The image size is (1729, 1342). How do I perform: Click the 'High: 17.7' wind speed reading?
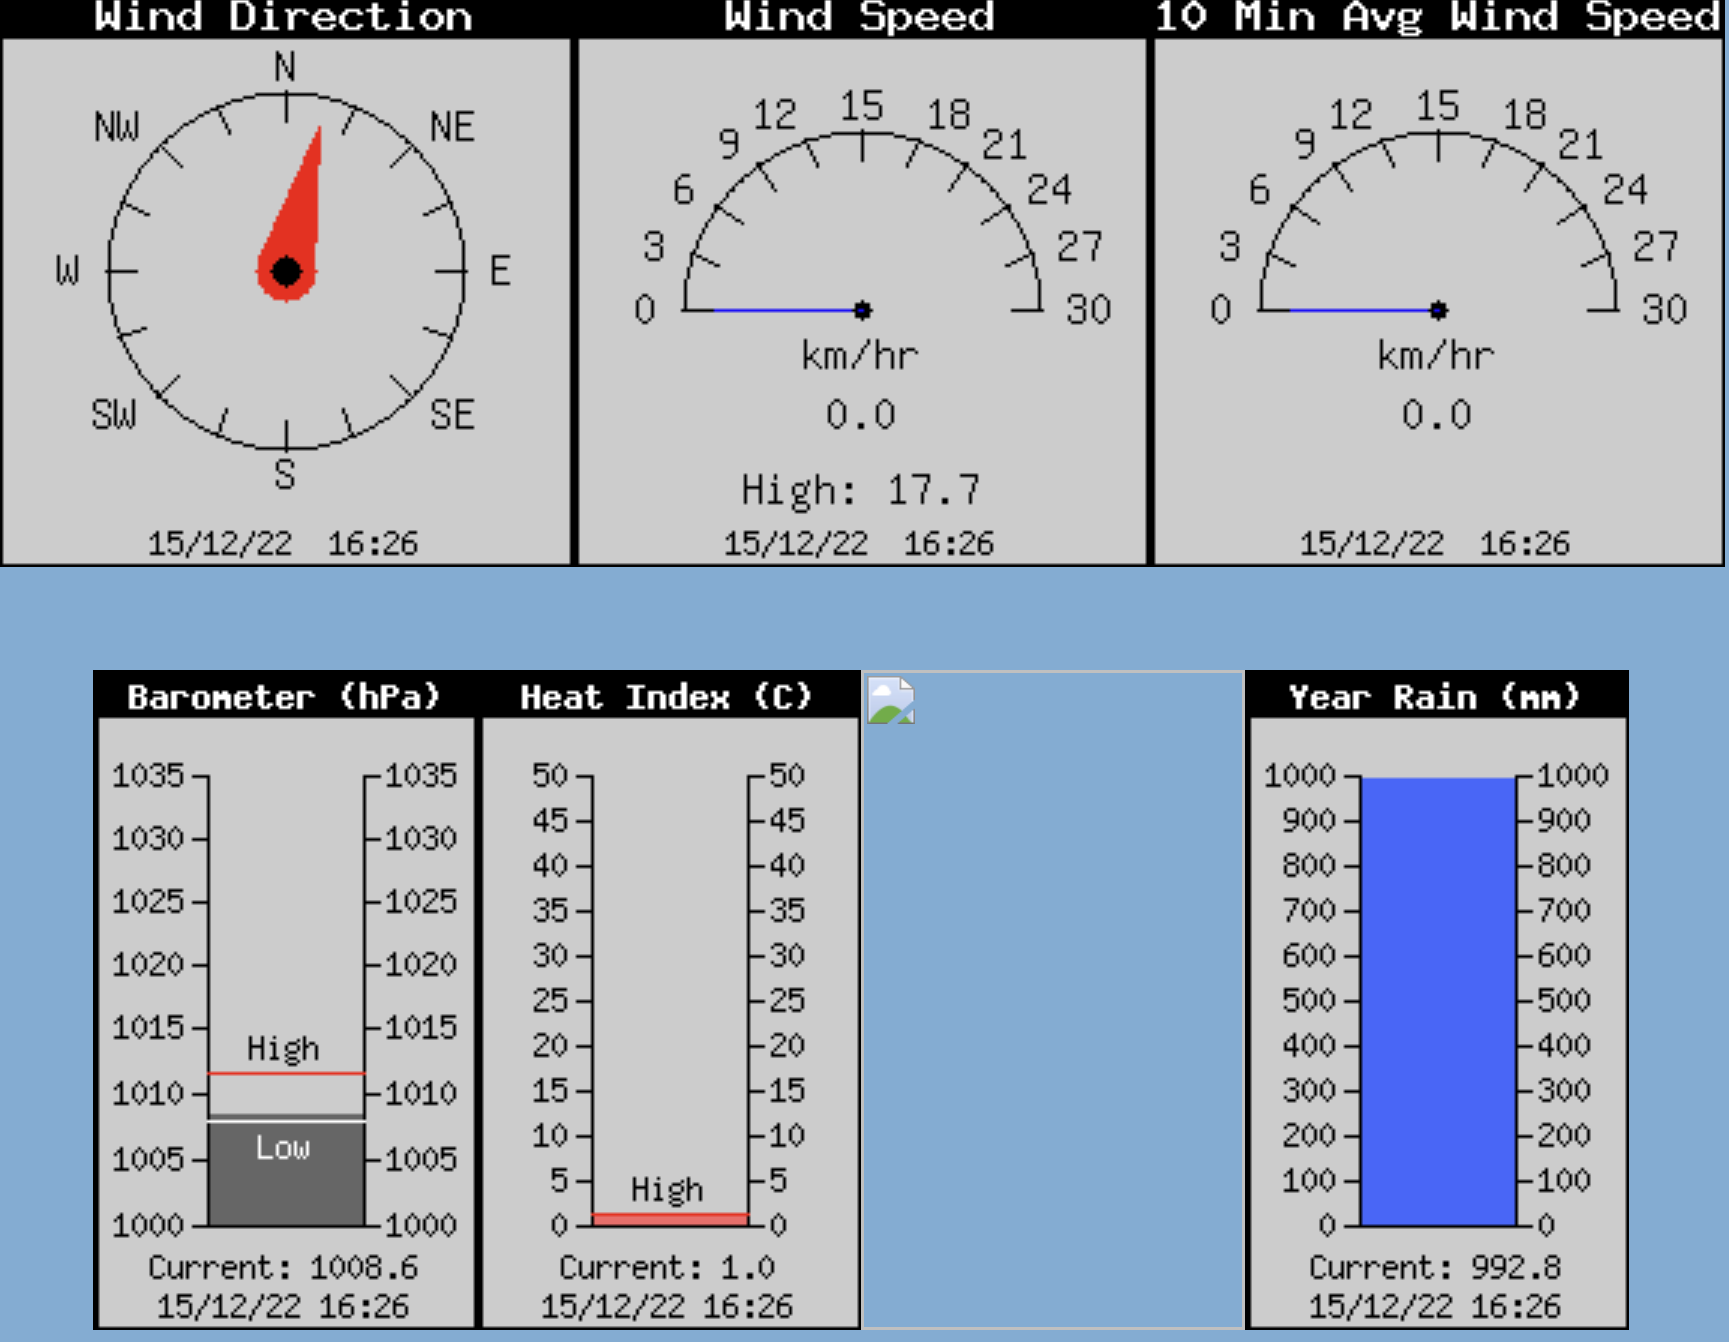tap(861, 490)
